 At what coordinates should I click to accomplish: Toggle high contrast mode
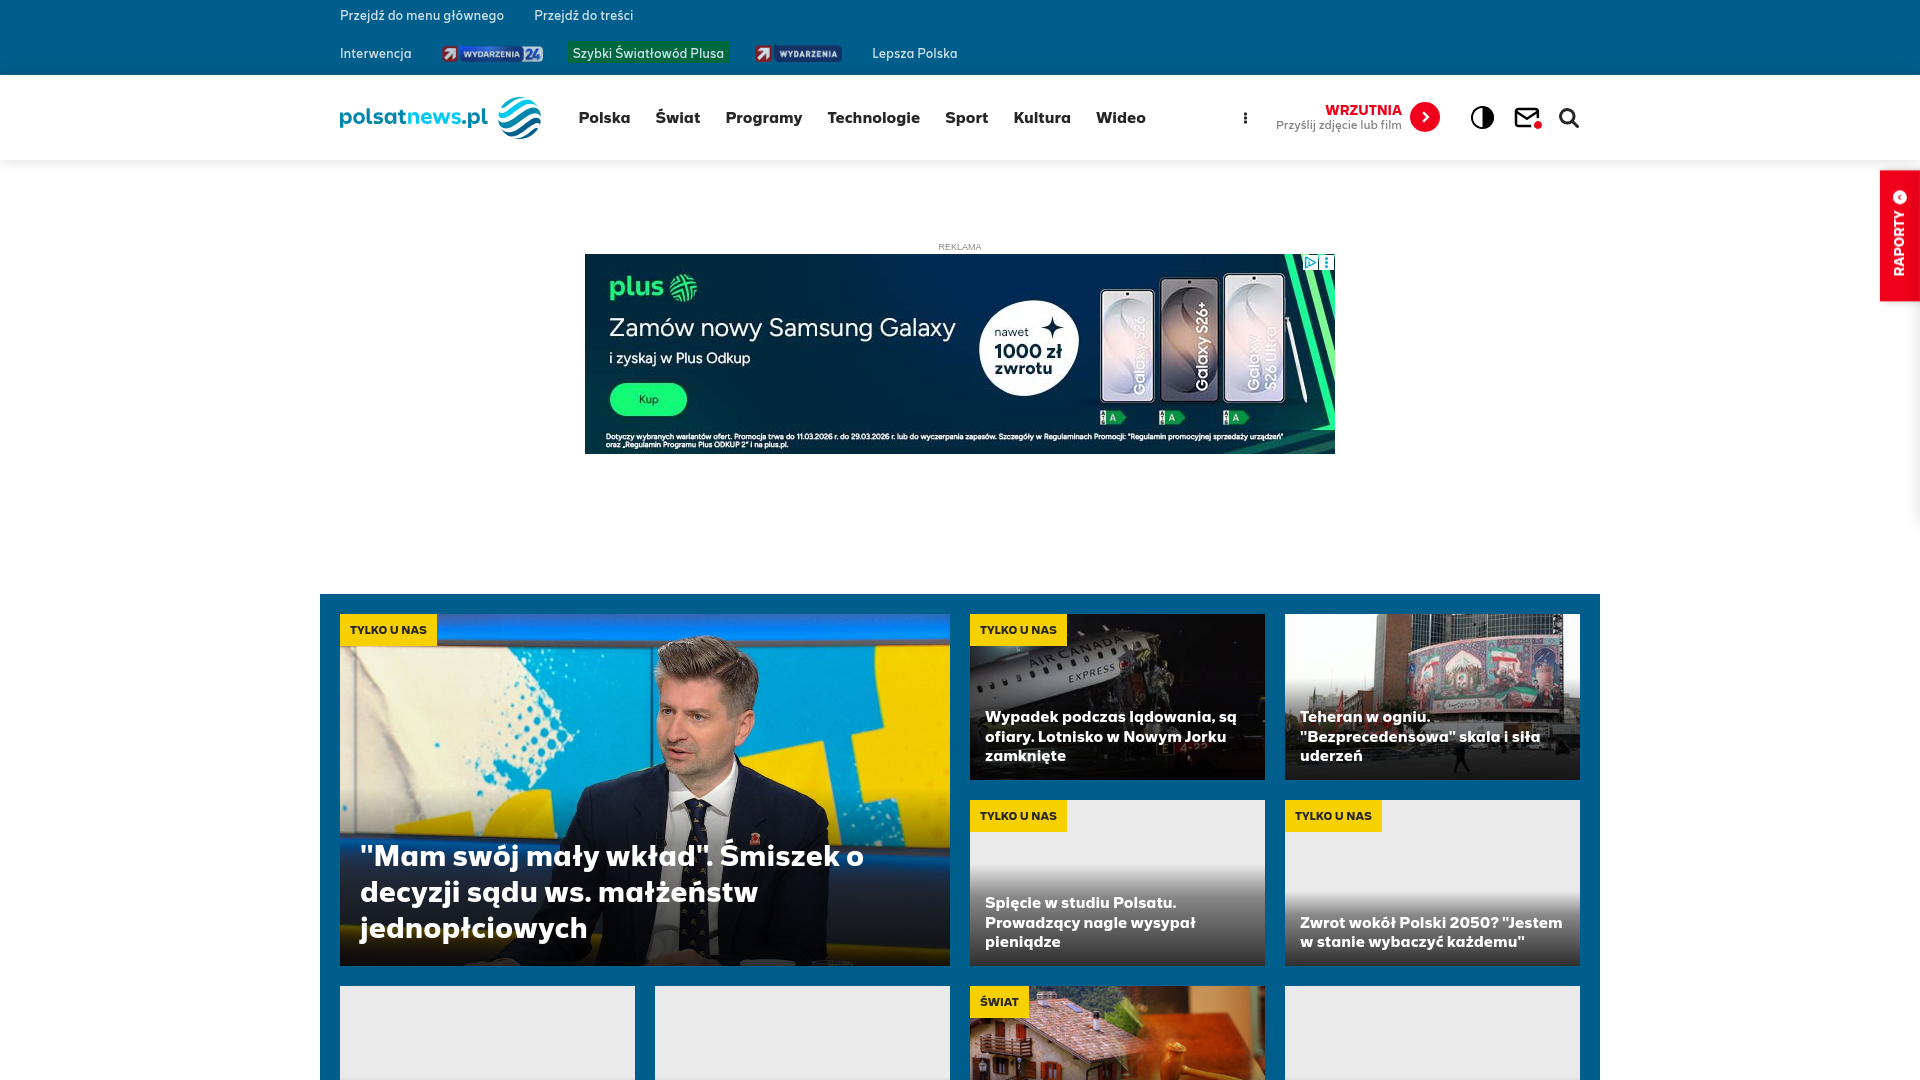(x=1482, y=118)
